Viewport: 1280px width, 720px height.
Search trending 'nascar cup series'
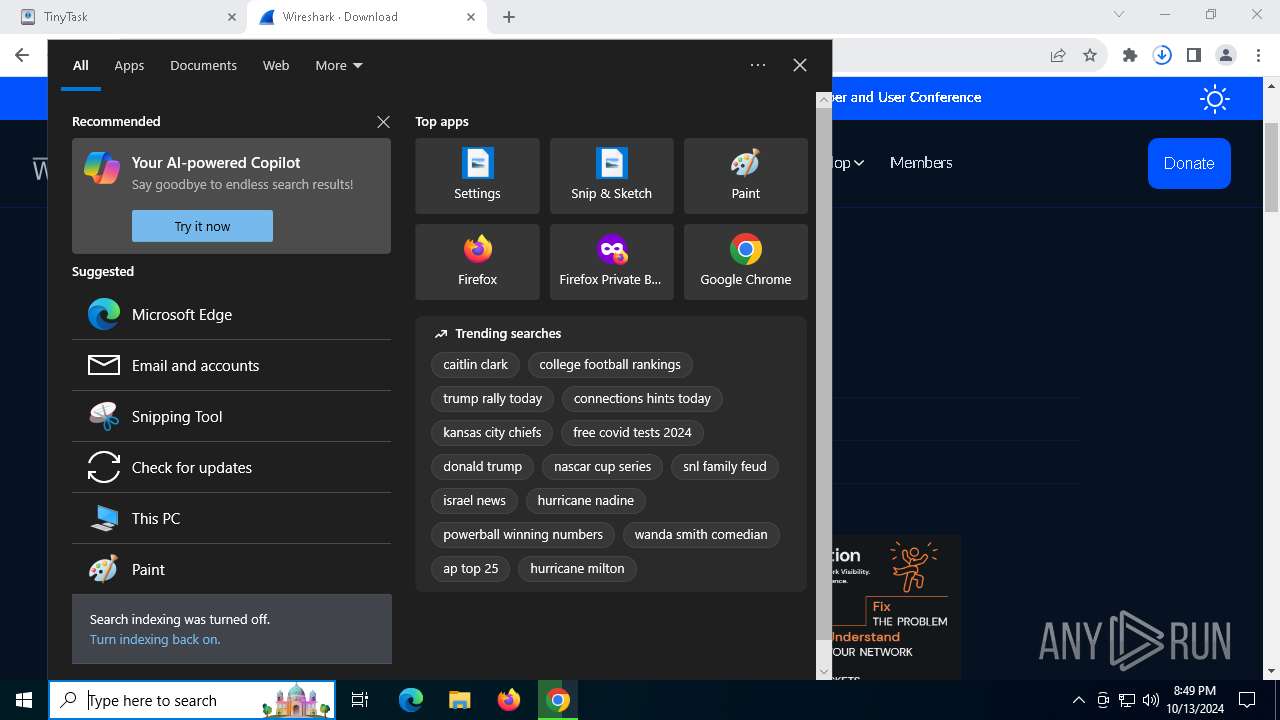(x=602, y=466)
